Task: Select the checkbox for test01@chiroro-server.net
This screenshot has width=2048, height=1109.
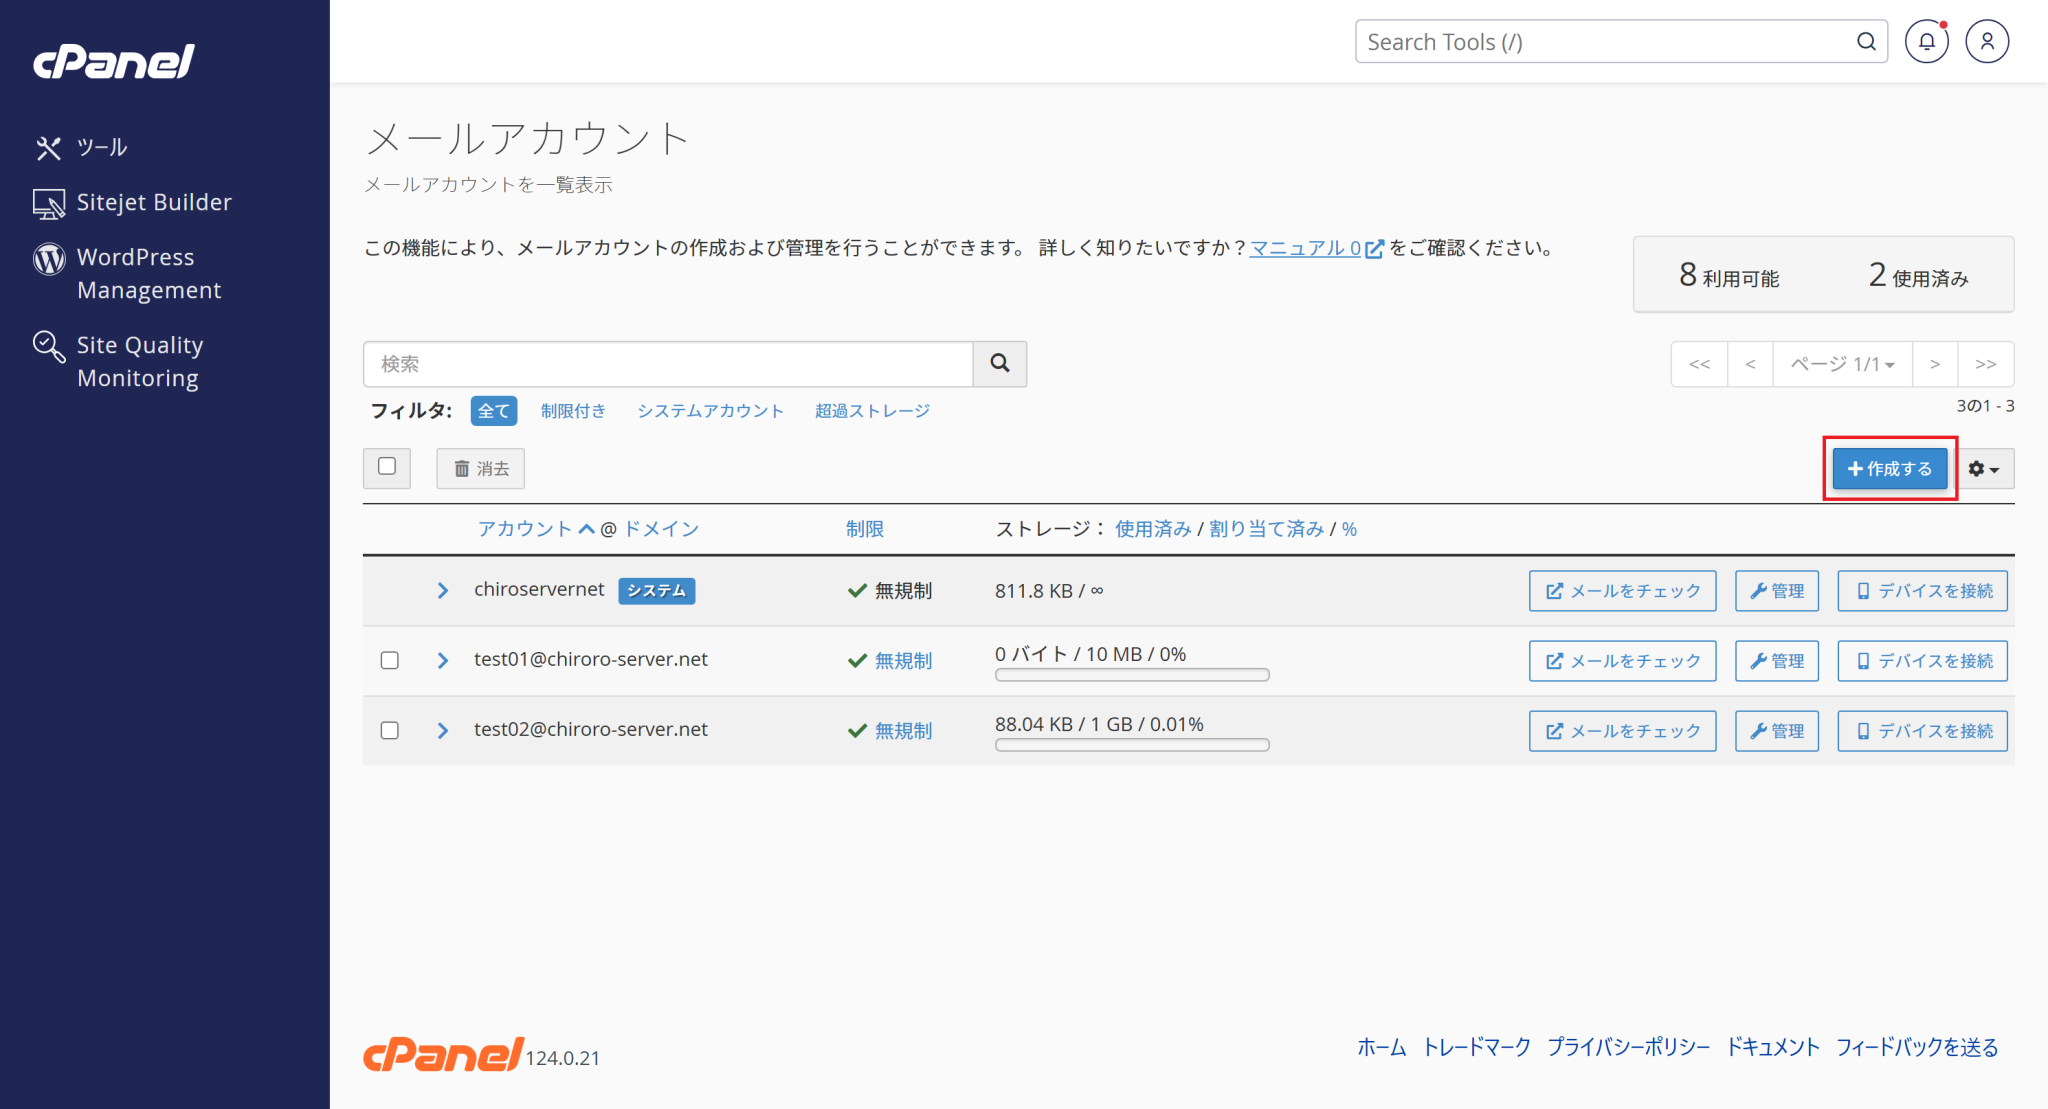Action: click(x=390, y=660)
